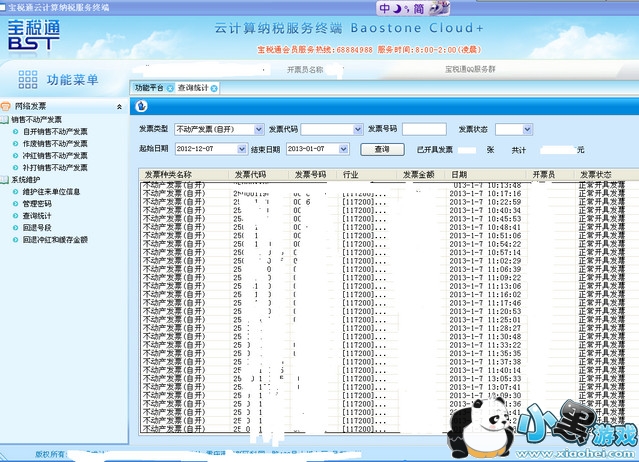
Task: Click the 功能菜单 grid icon
Action: tap(28, 79)
